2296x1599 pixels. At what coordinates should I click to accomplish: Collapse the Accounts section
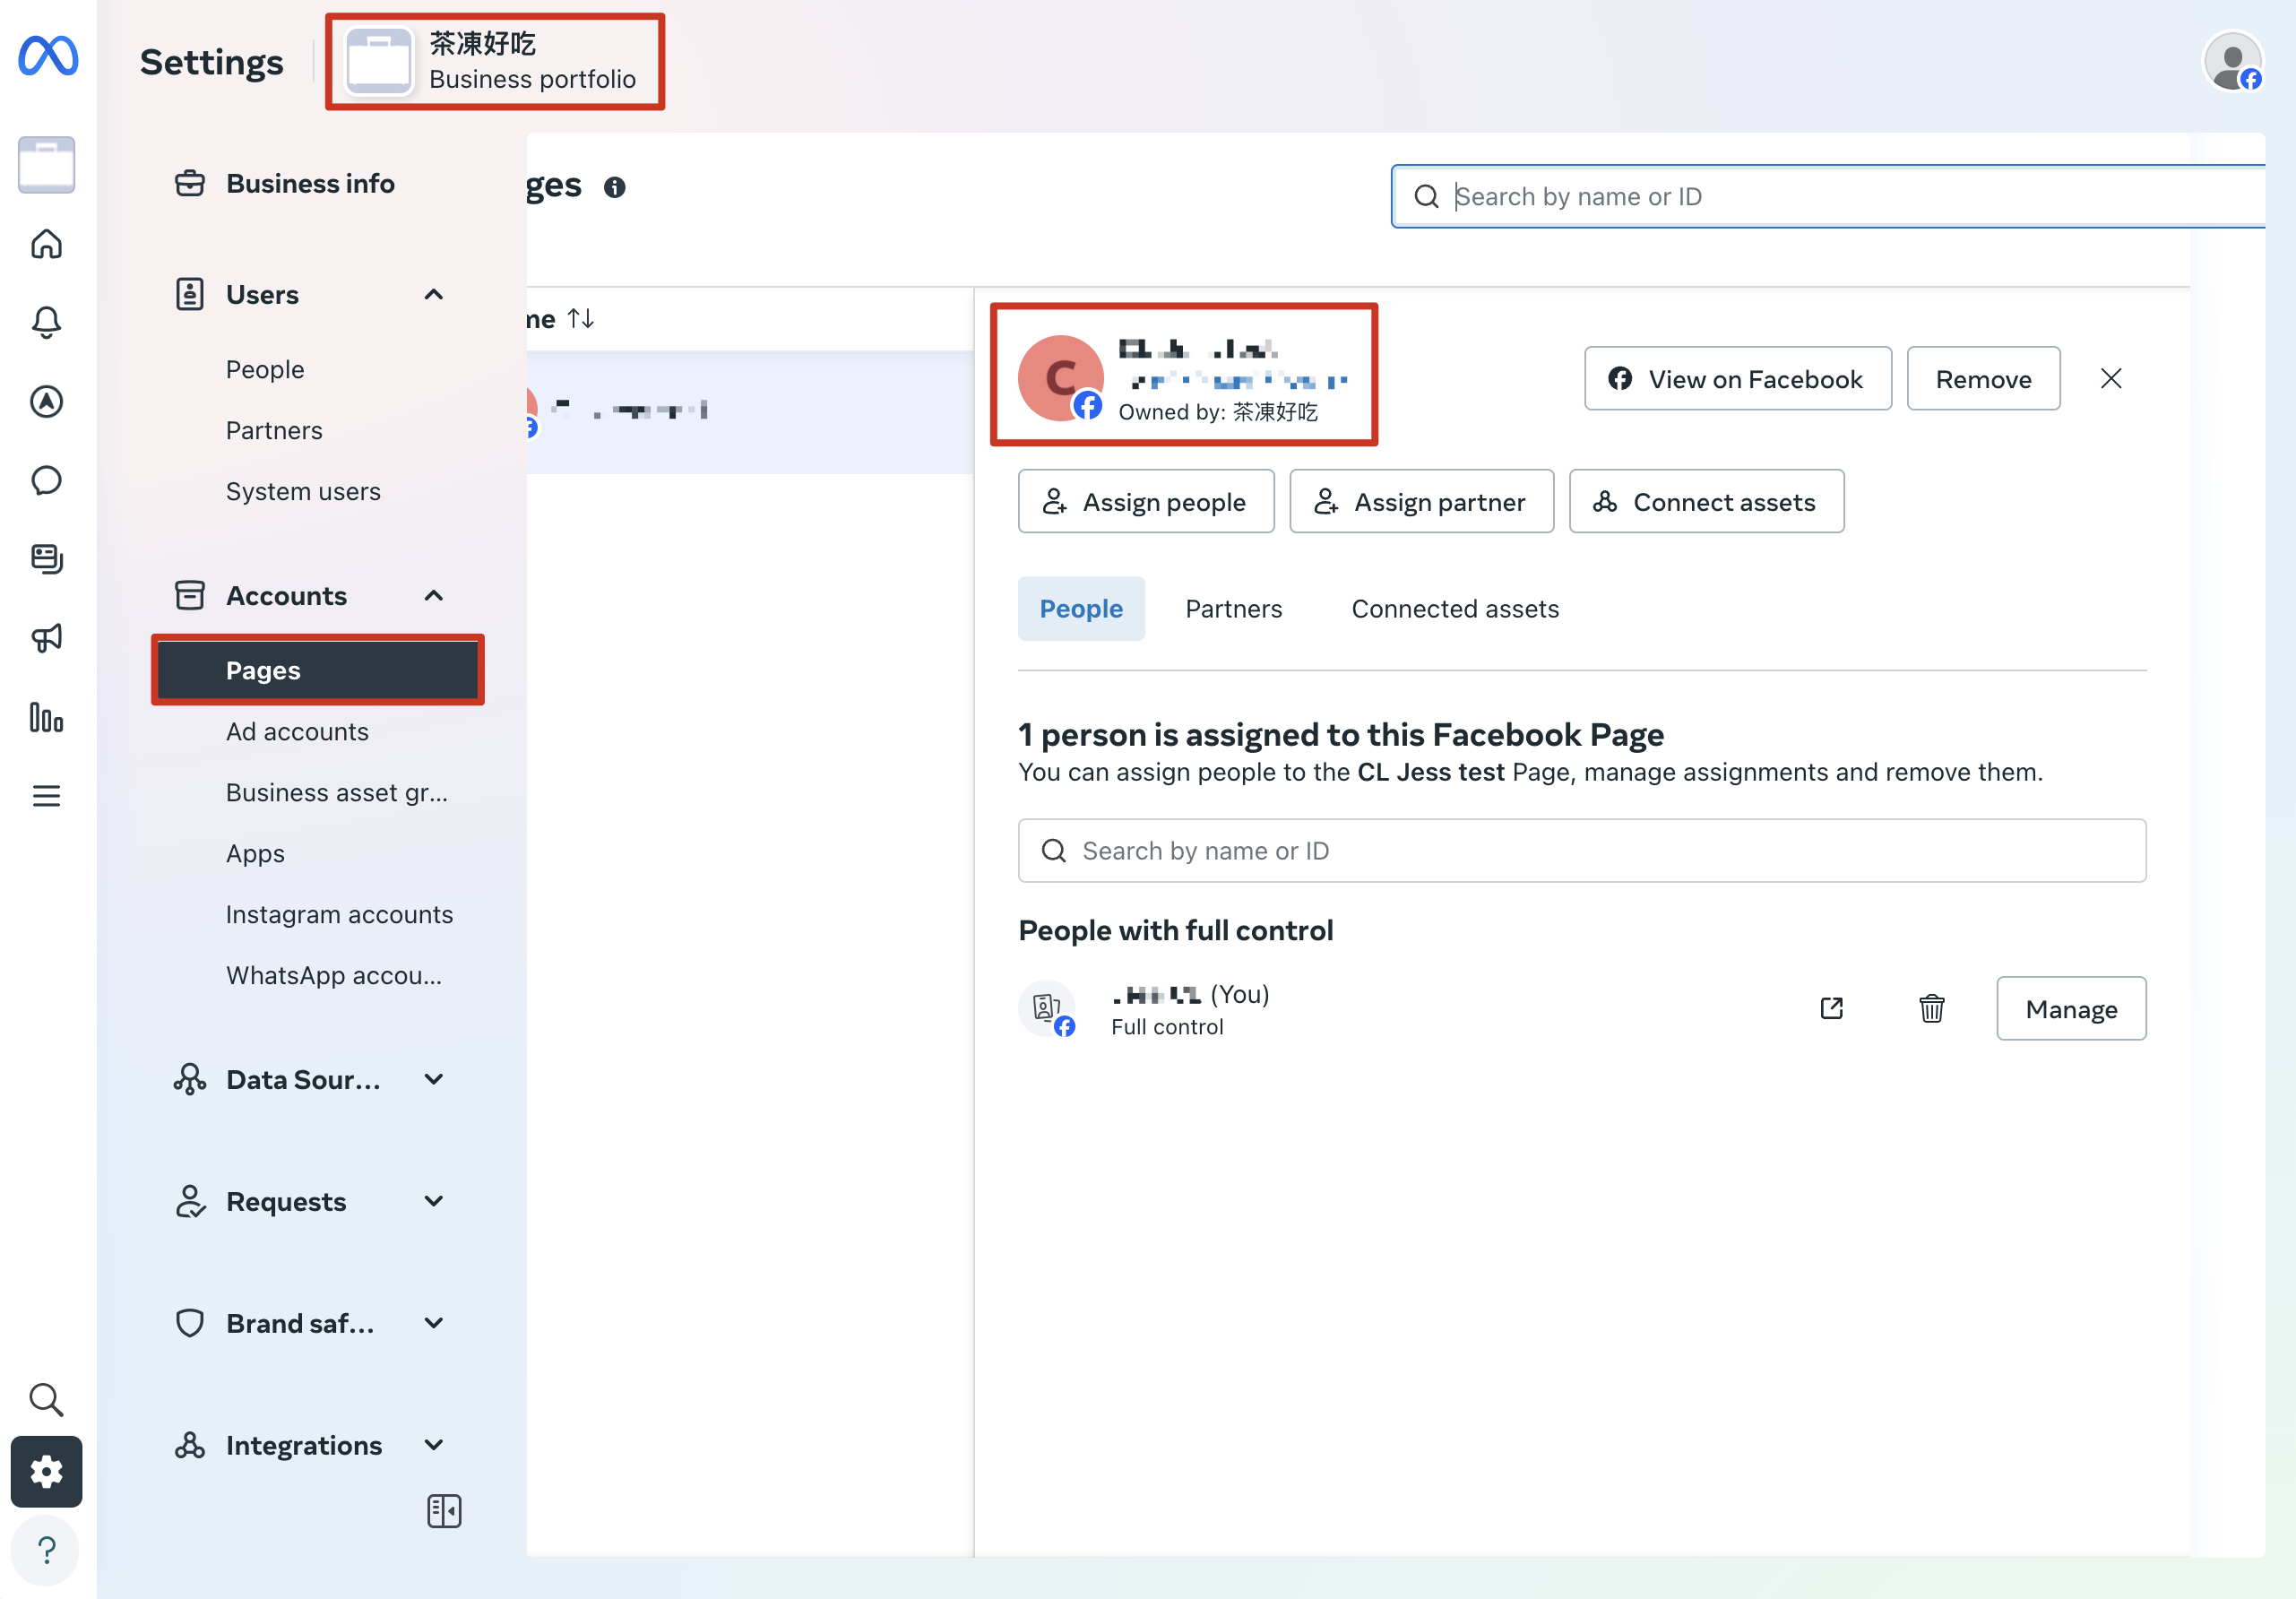(434, 596)
